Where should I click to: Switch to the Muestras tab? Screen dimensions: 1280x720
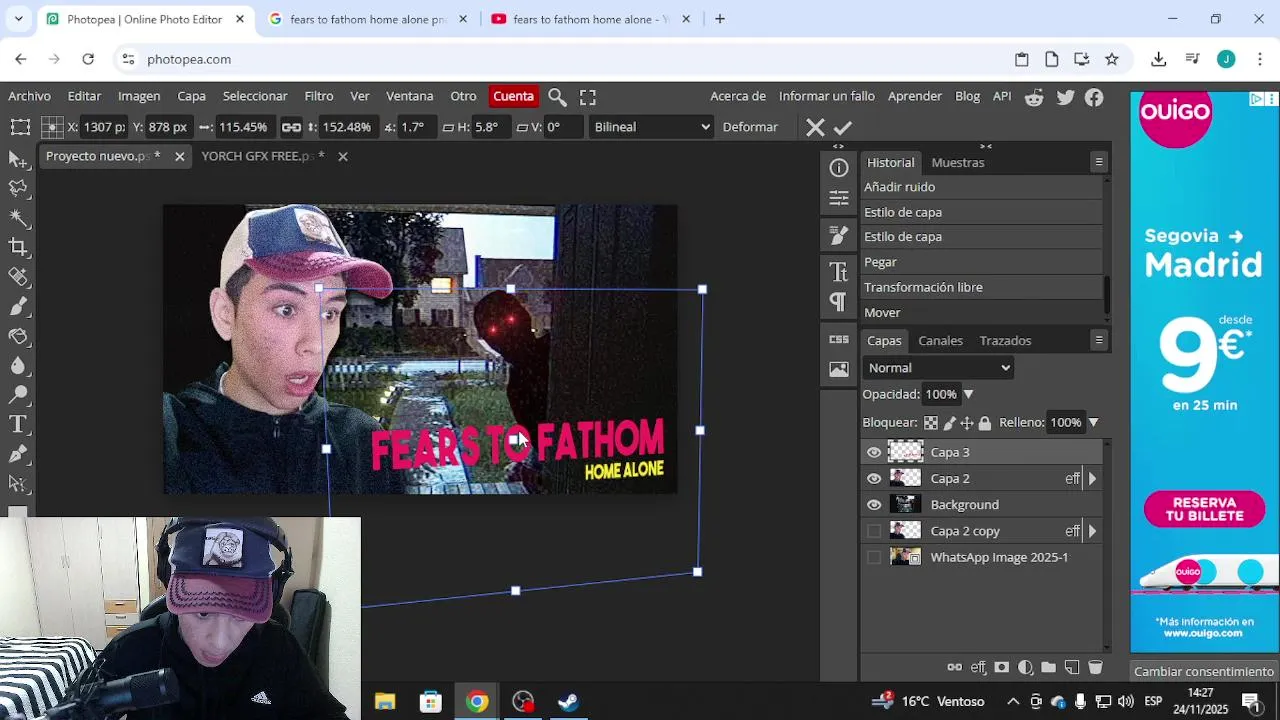pyautogui.click(x=958, y=162)
